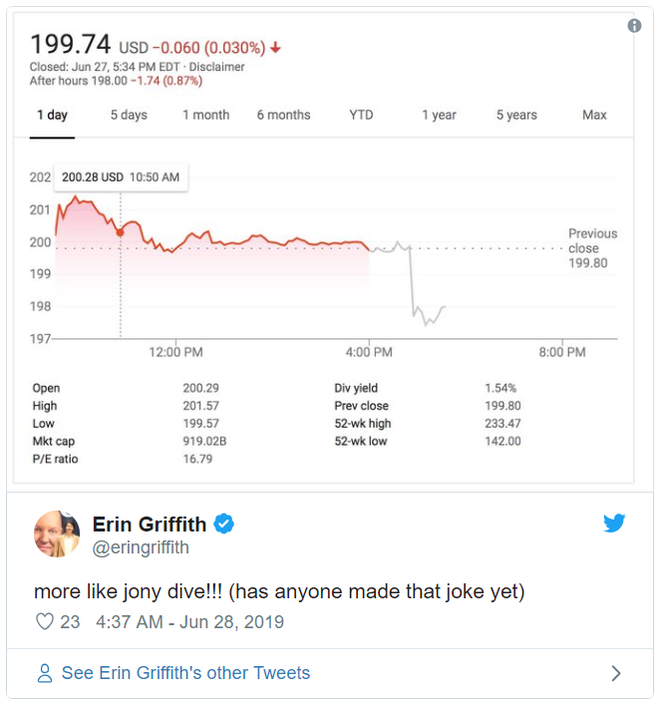Switch to the 1 year tab

pos(439,115)
